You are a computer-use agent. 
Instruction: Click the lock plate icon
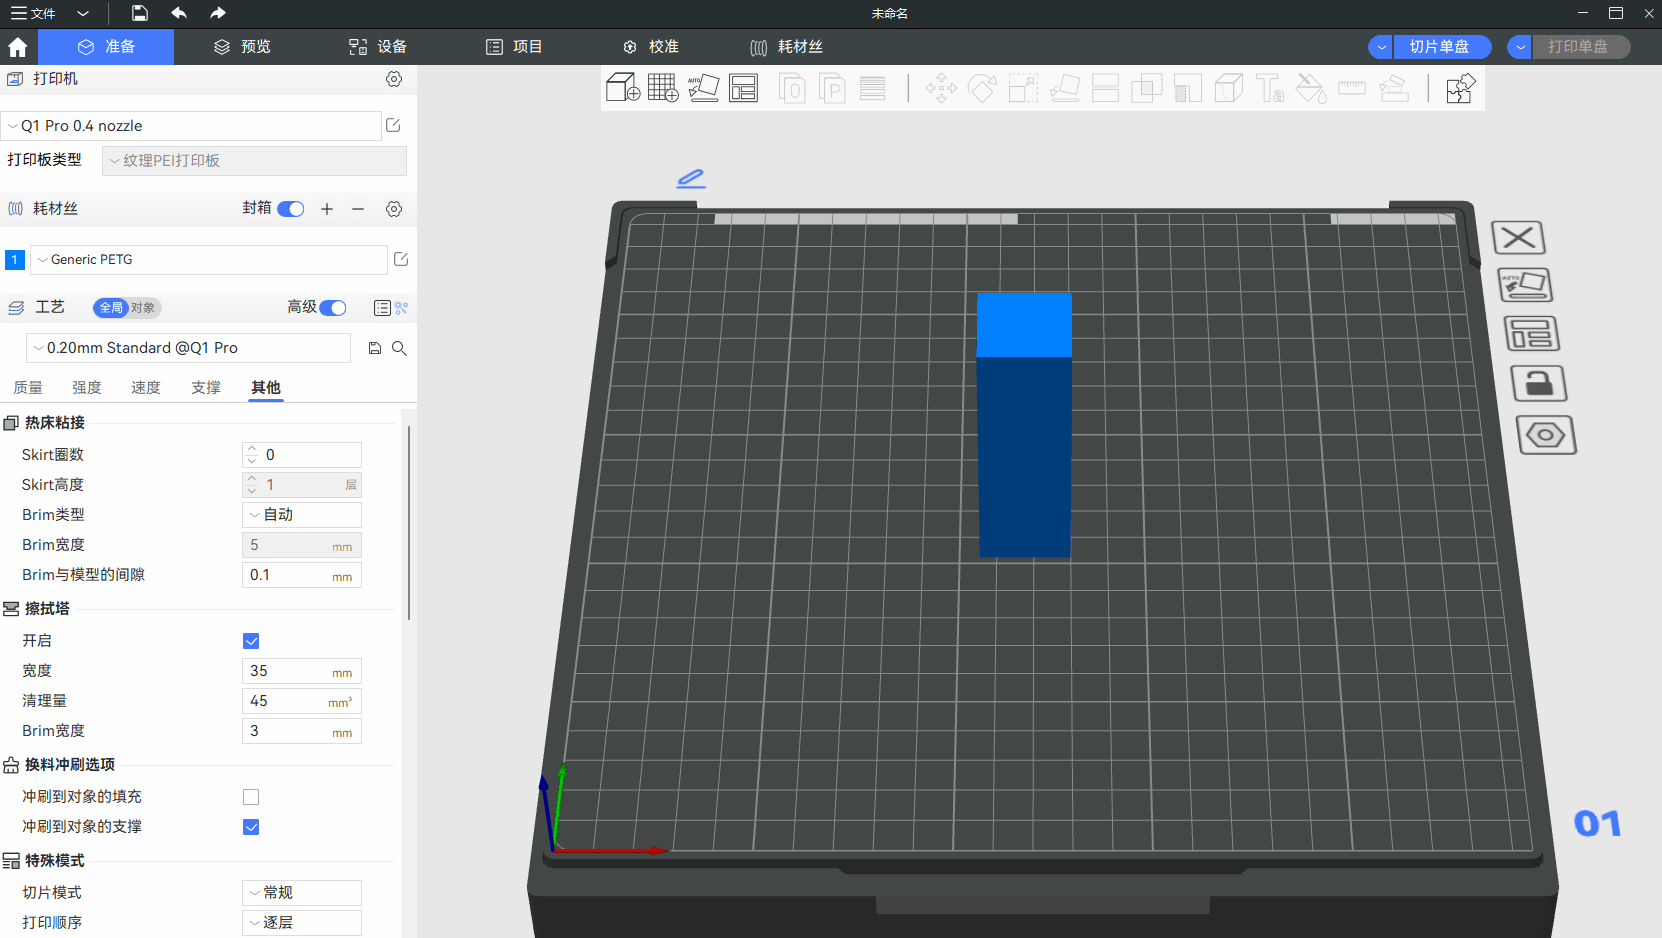tap(1537, 383)
